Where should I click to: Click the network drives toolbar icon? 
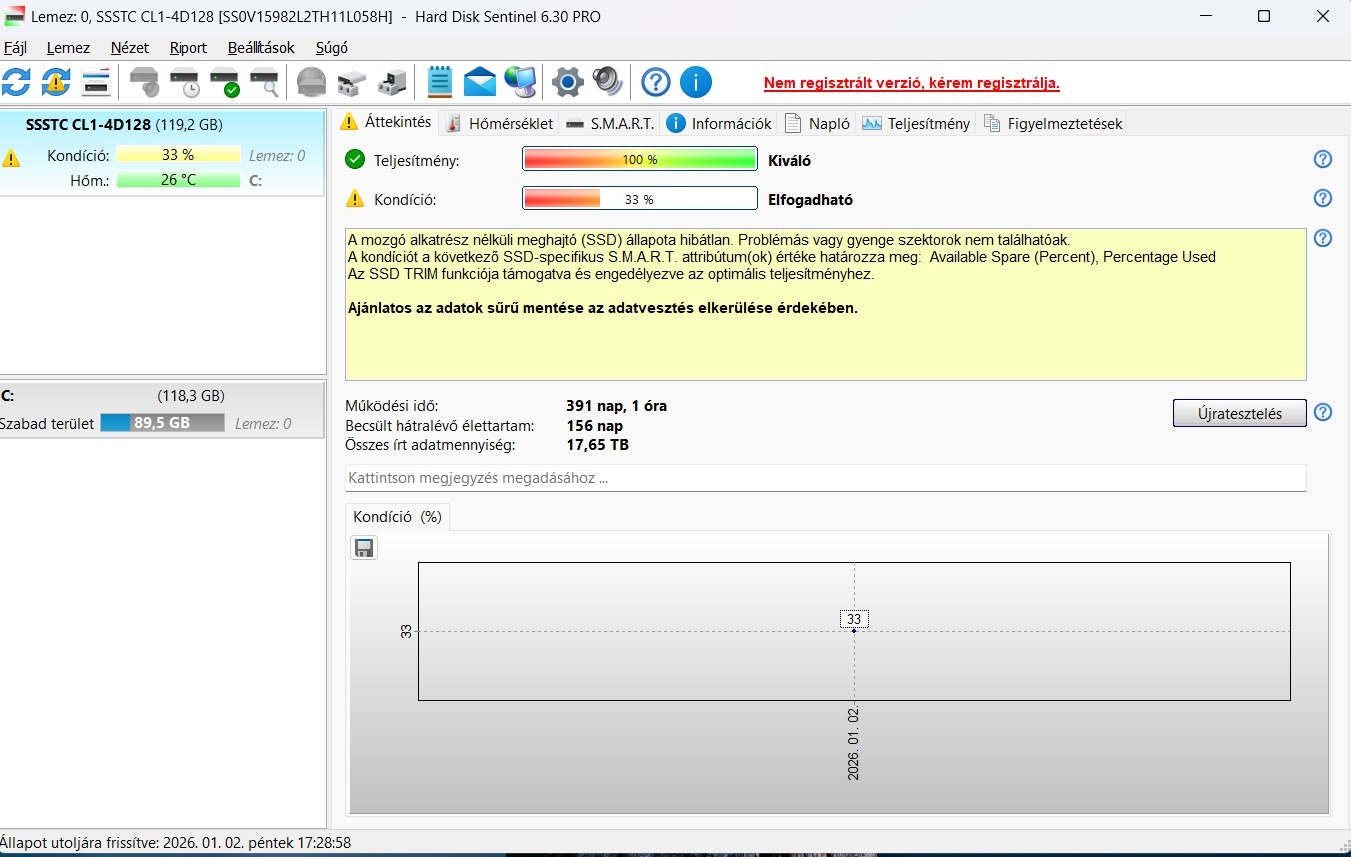(352, 82)
